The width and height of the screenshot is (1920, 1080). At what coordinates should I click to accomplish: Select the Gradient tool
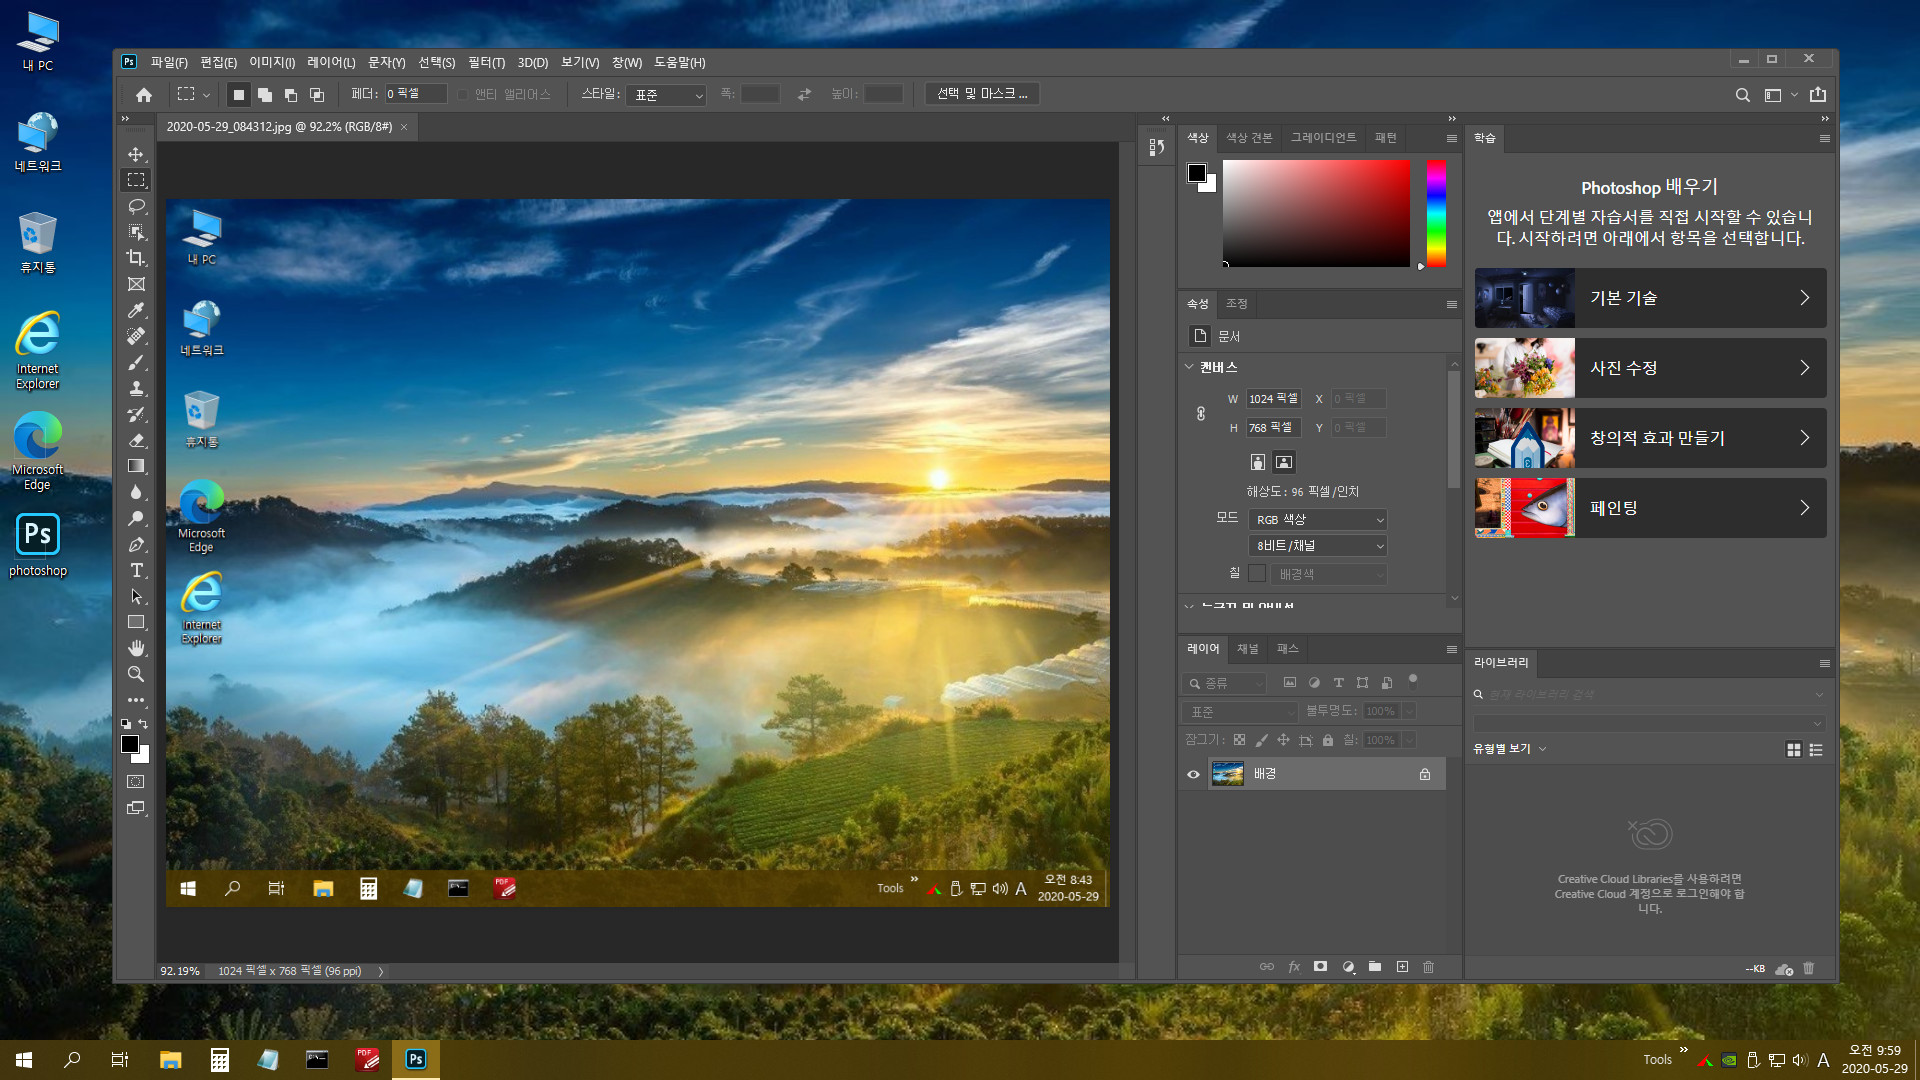136,466
